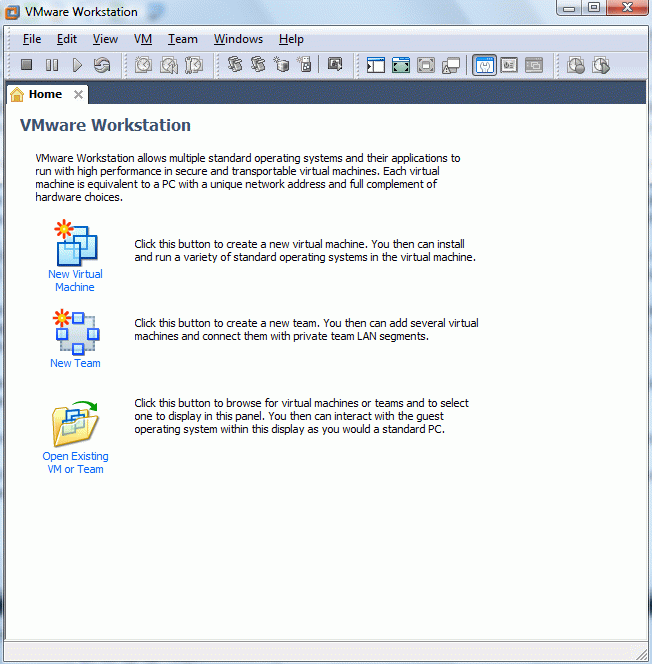Click text about browsing for virtual machines
Viewport: 652px width, 664px height.
301,416
